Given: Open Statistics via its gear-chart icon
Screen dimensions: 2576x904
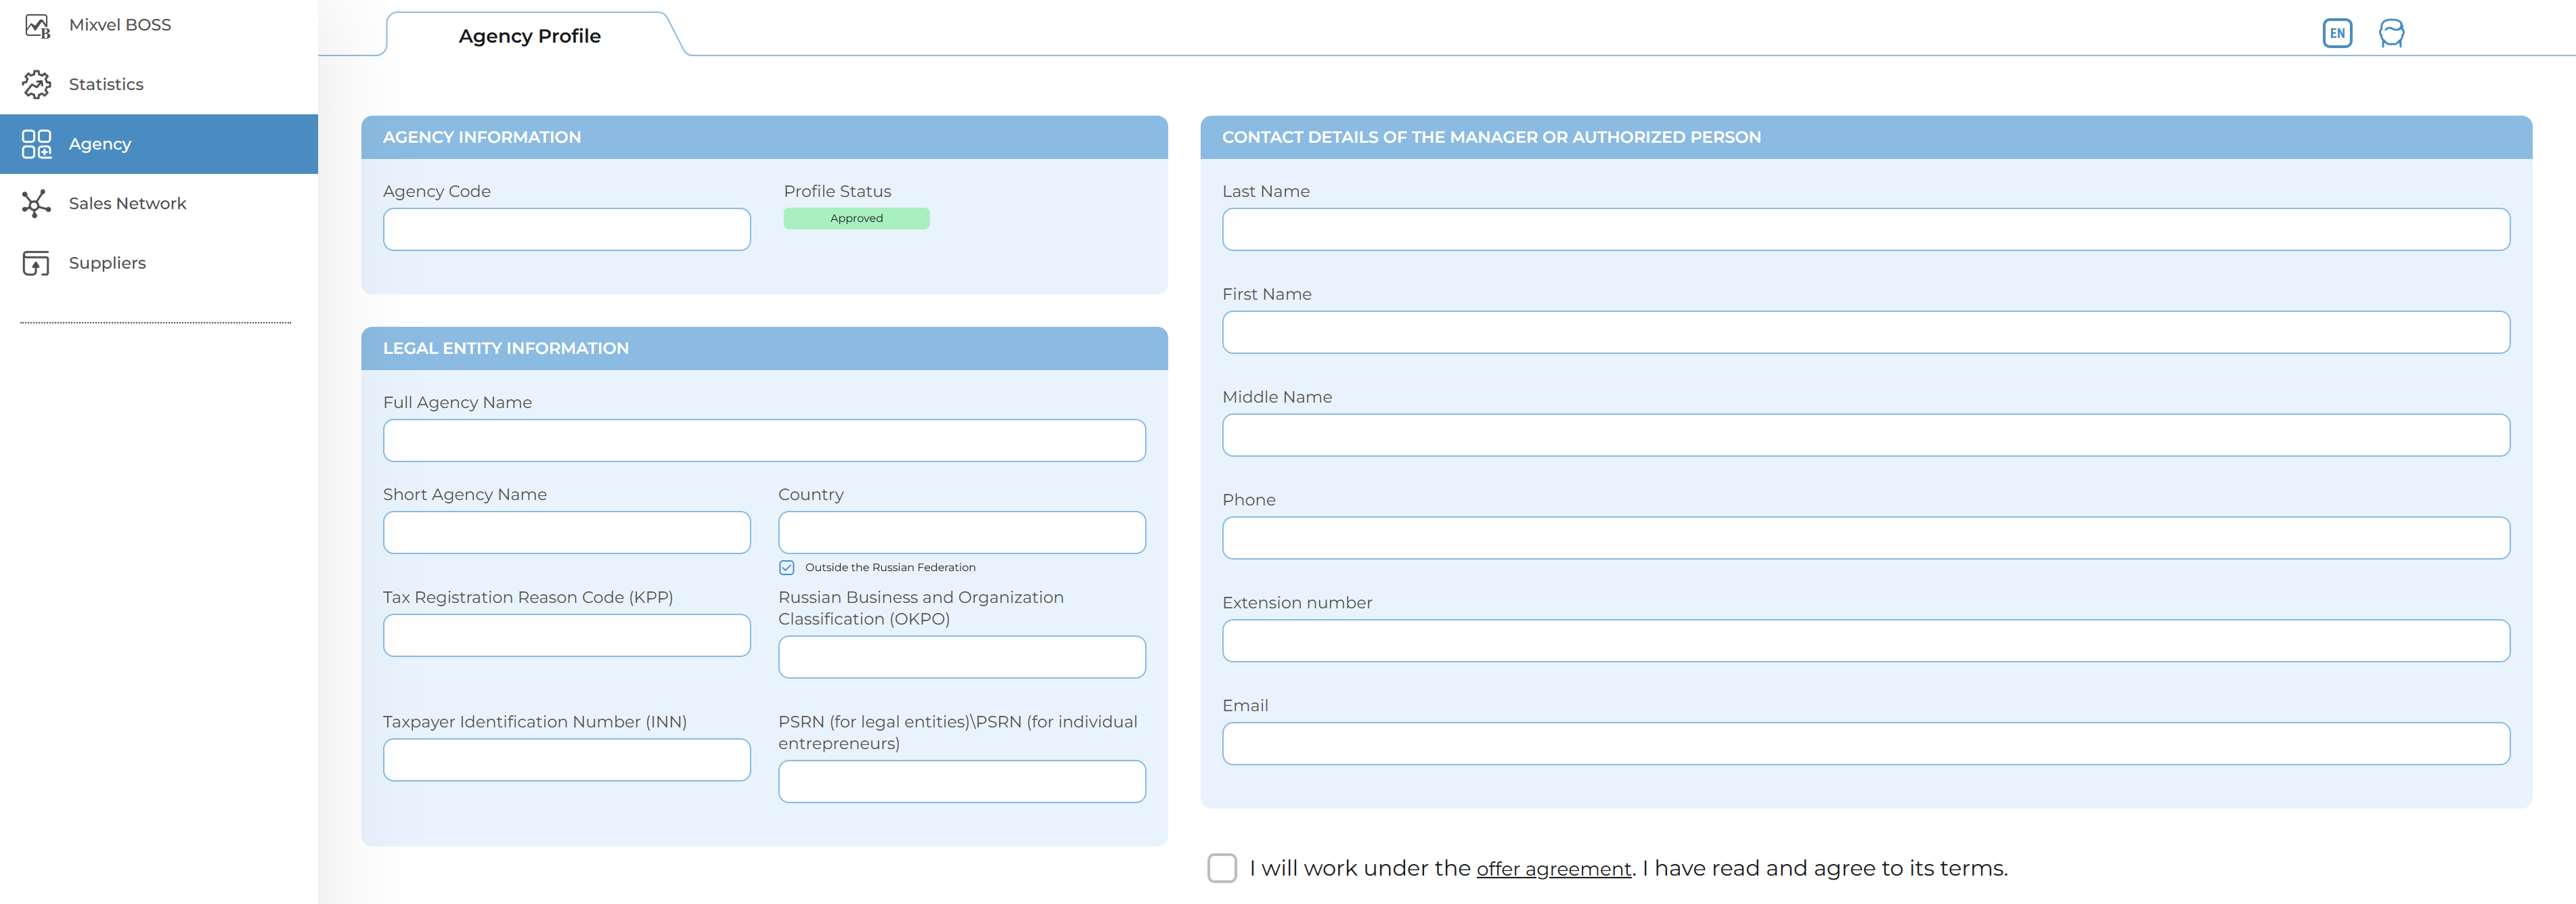Looking at the screenshot, I should (x=37, y=85).
